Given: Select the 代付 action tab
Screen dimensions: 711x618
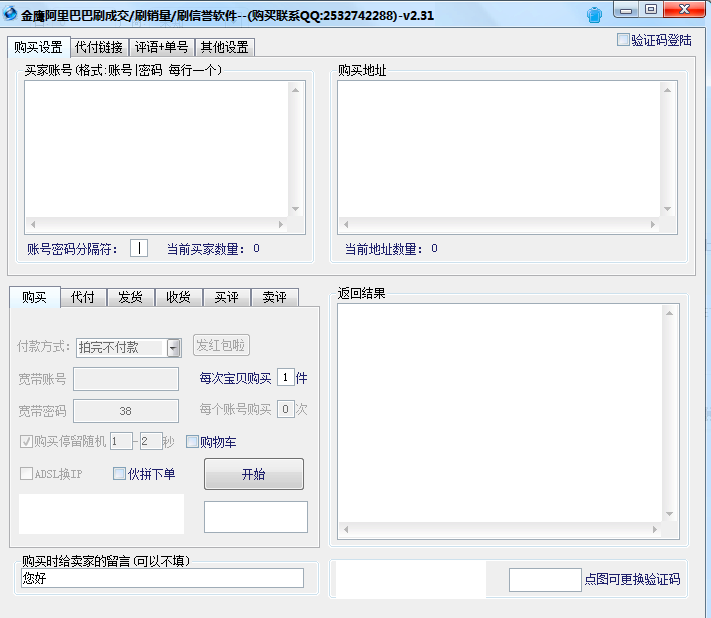Looking at the screenshot, I should pyautogui.click(x=83, y=297).
